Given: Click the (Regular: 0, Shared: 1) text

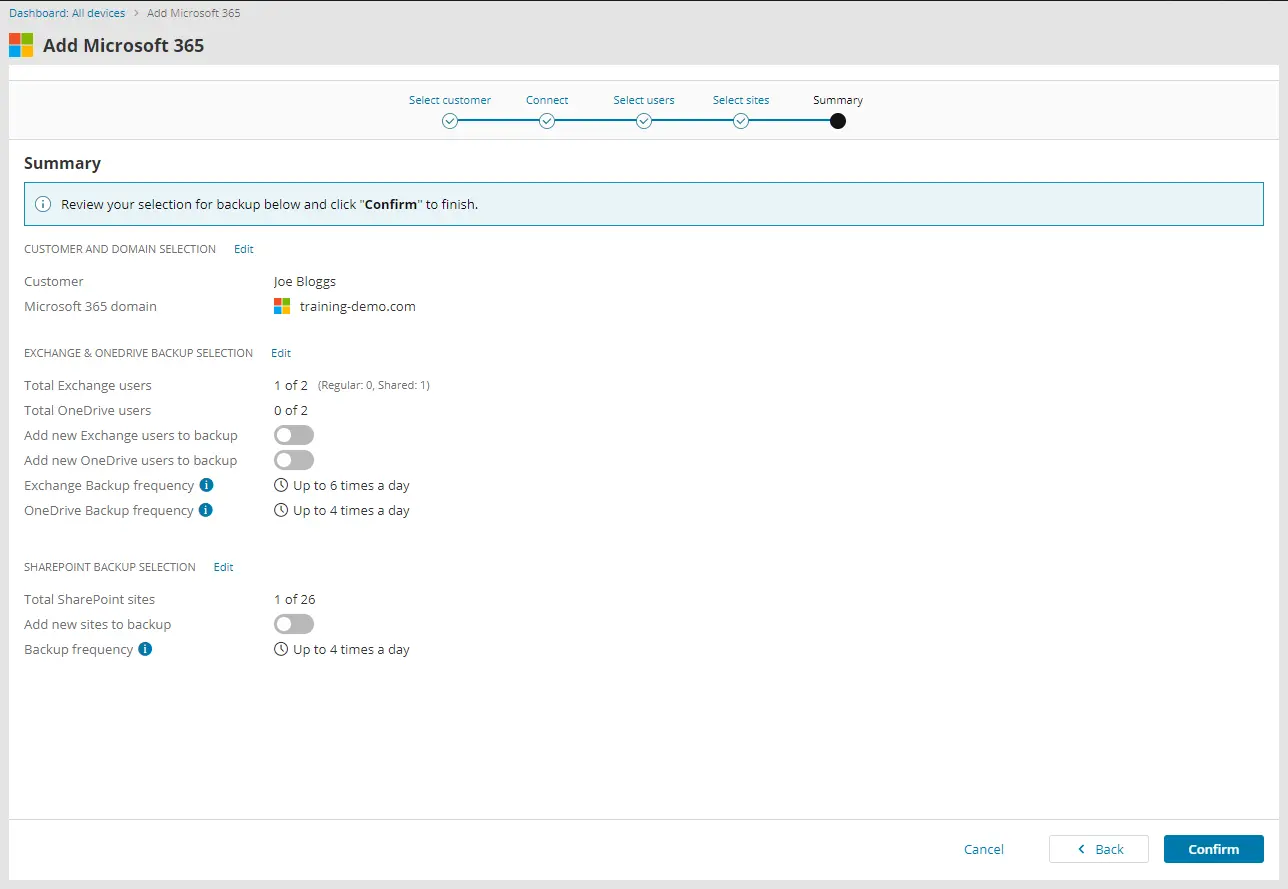Looking at the screenshot, I should pos(374,385).
